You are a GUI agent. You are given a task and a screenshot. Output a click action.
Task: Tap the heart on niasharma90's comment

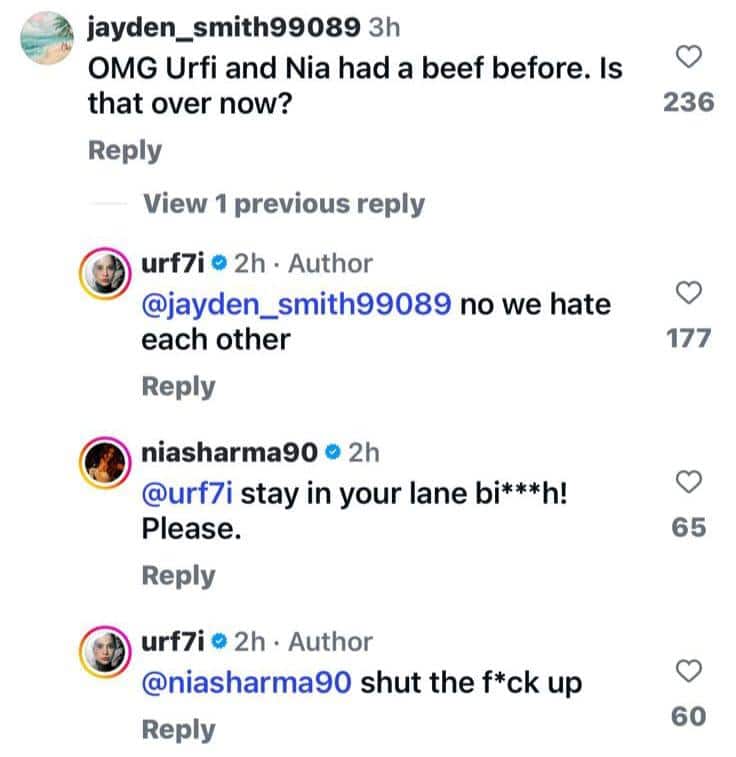(688, 484)
